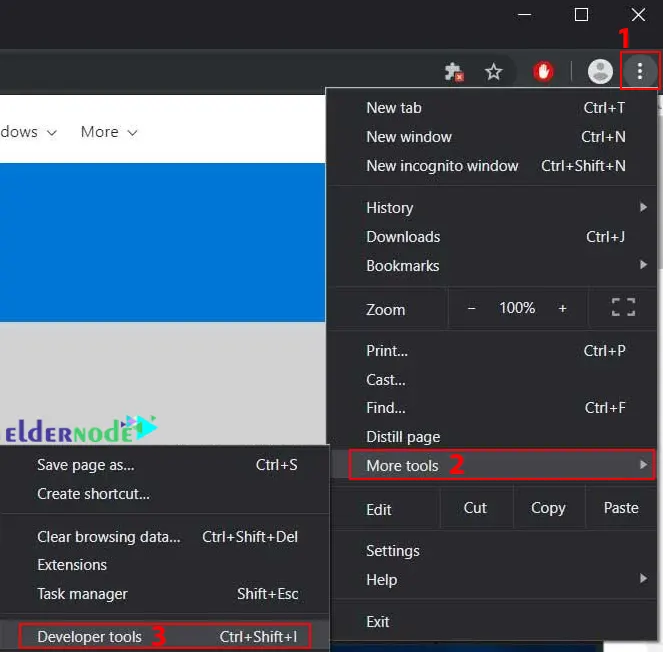Image resolution: width=663 pixels, height=652 pixels.
Task: Open Clear browsing data... option
Action: click(165, 537)
